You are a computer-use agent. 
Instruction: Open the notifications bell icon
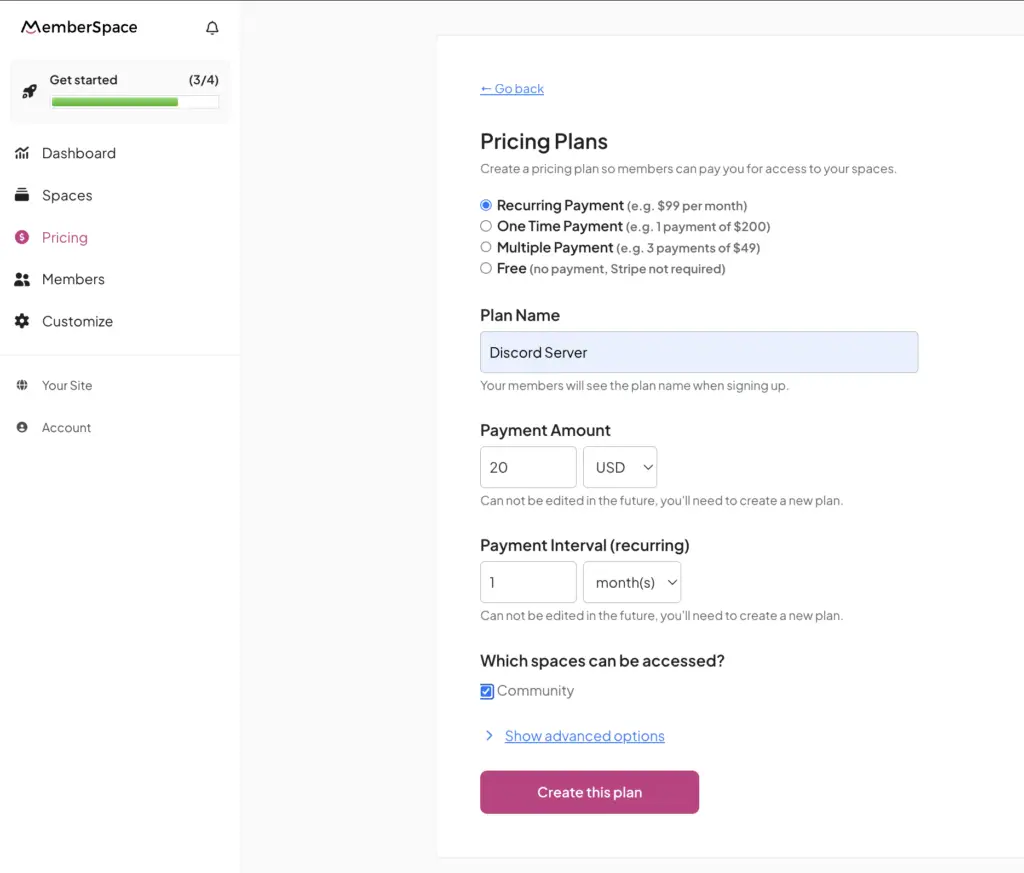click(212, 27)
